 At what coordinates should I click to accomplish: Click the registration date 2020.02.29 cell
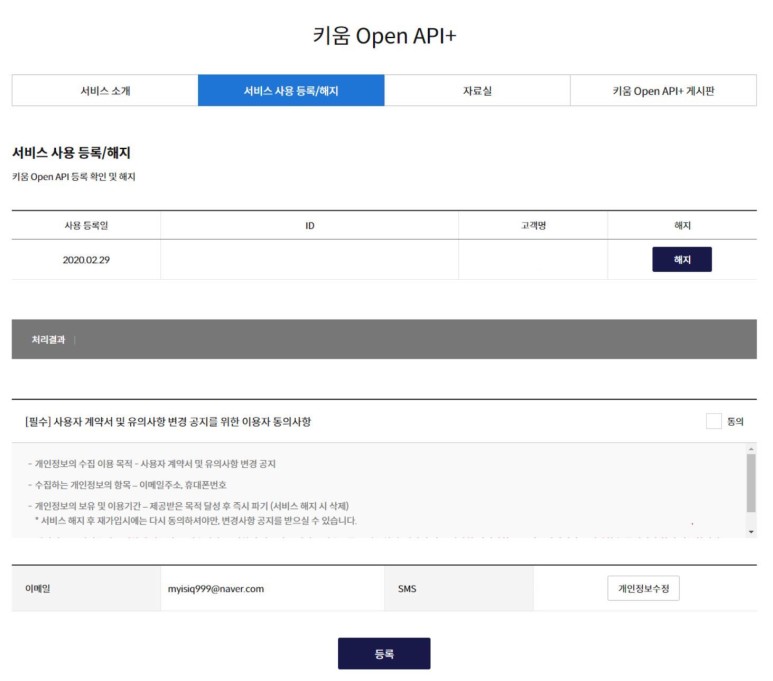[86, 260]
